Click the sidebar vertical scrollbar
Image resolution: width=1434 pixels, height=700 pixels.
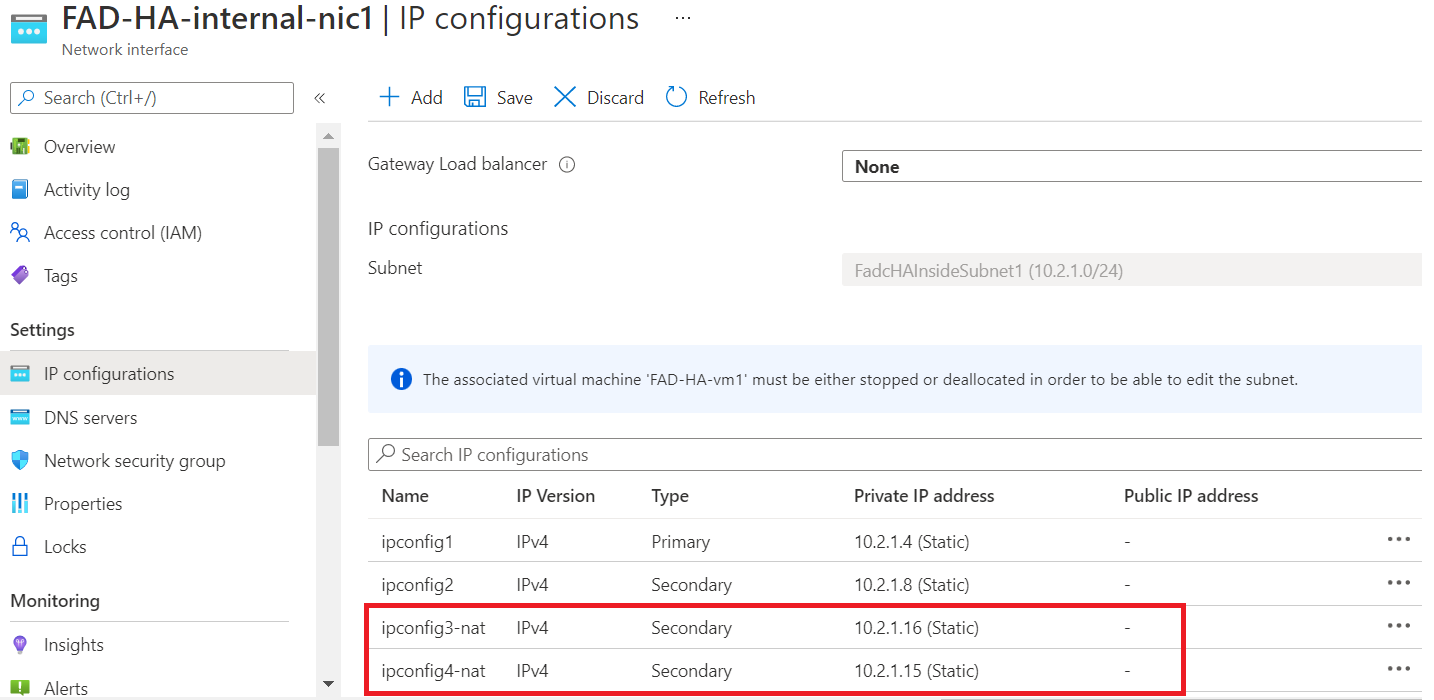(x=328, y=300)
